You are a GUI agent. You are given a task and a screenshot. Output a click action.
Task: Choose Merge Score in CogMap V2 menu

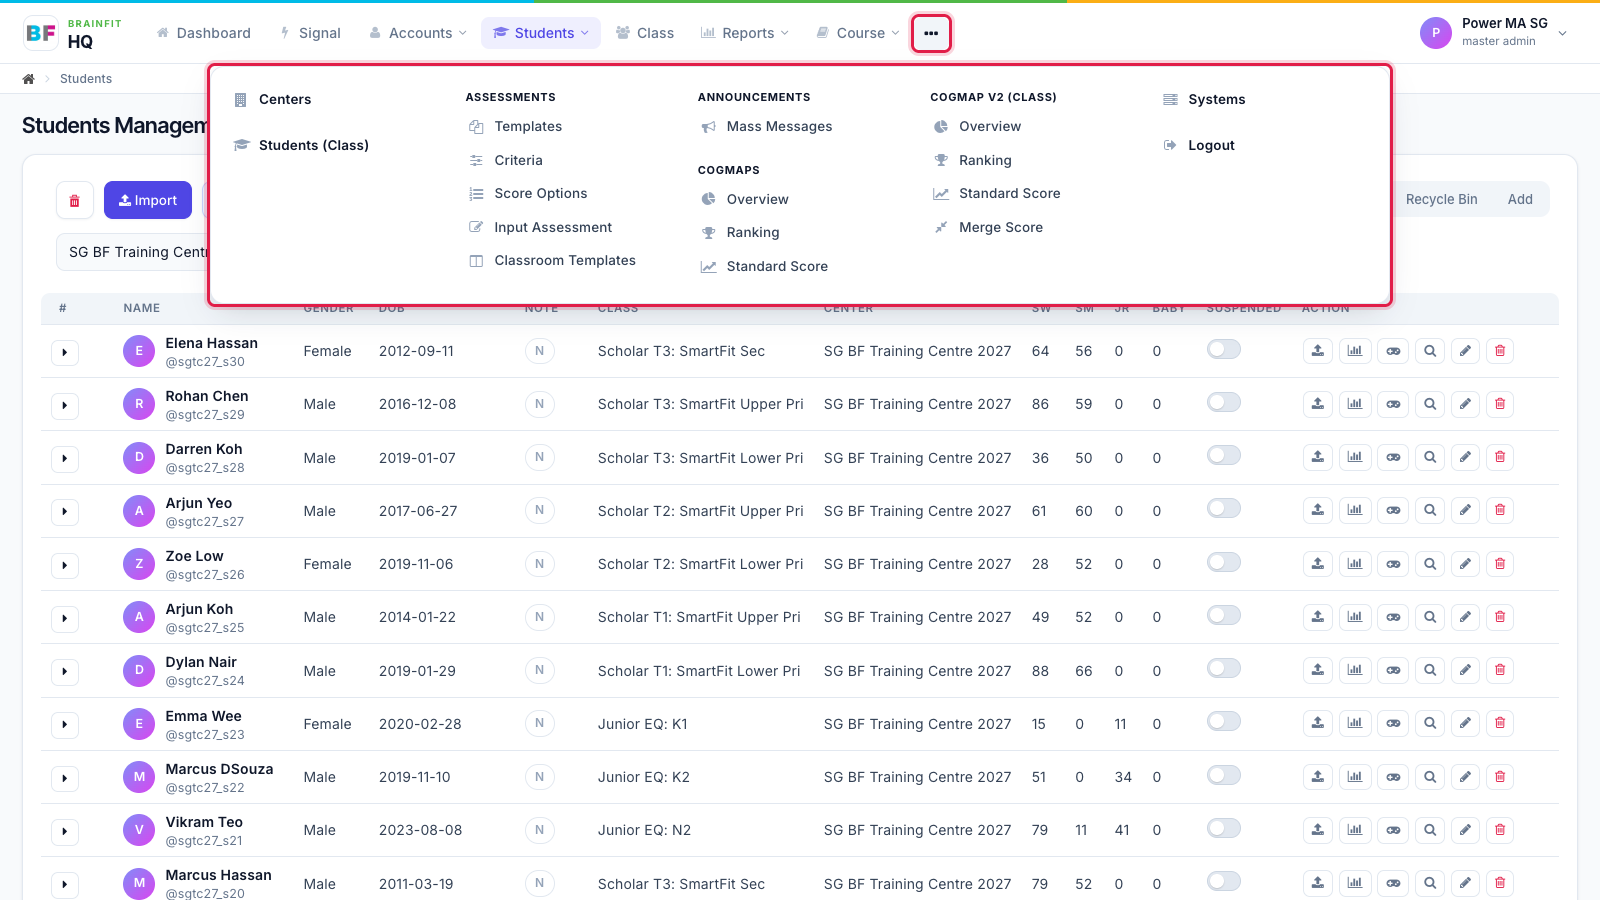1001,228
